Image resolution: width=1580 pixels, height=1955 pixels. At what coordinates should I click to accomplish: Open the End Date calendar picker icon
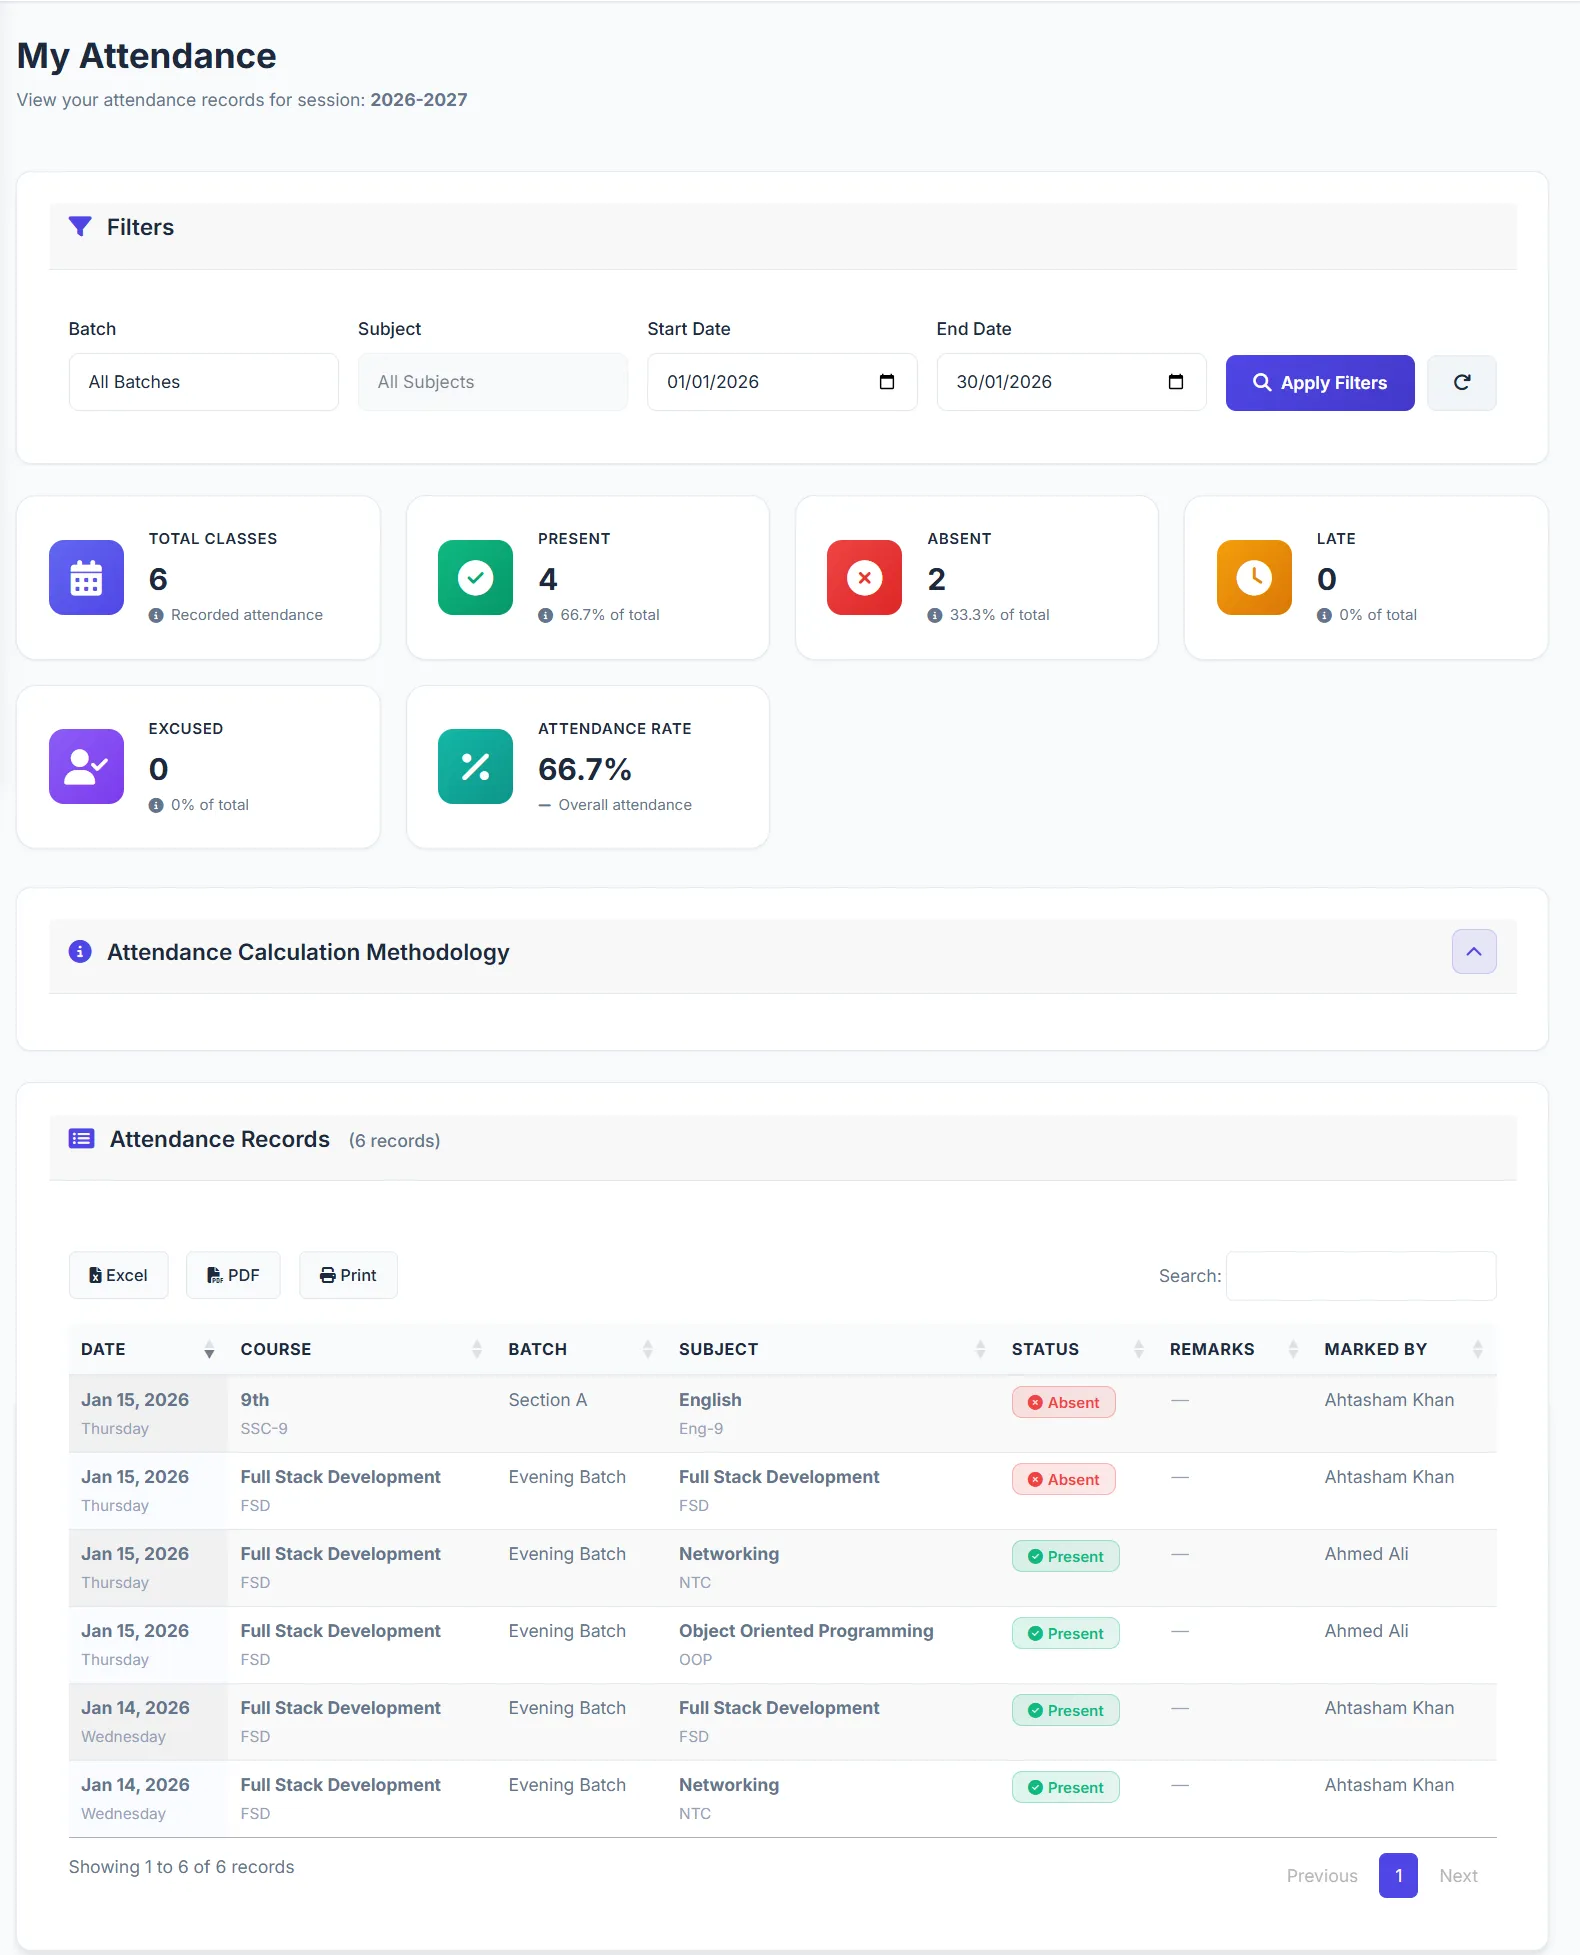[x=1175, y=382]
